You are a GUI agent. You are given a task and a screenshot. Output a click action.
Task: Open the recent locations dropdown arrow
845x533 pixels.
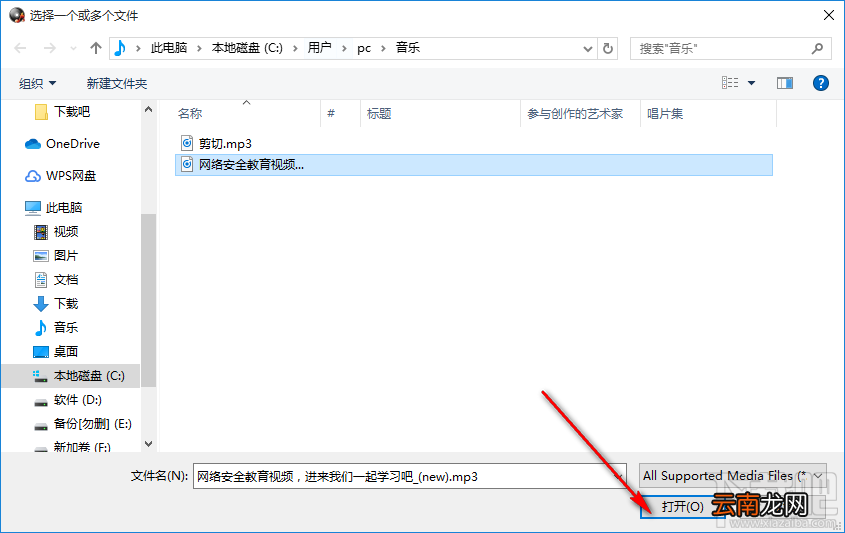tap(73, 49)
